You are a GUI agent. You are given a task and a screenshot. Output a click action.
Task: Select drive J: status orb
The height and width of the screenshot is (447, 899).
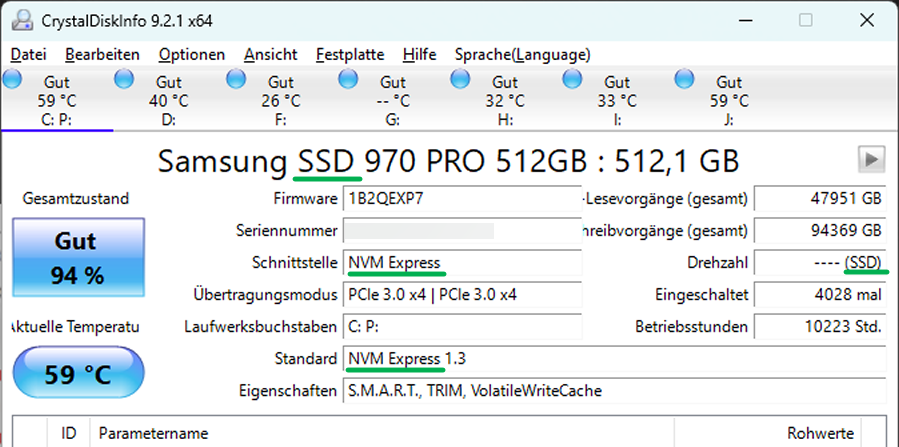[684, 79]
